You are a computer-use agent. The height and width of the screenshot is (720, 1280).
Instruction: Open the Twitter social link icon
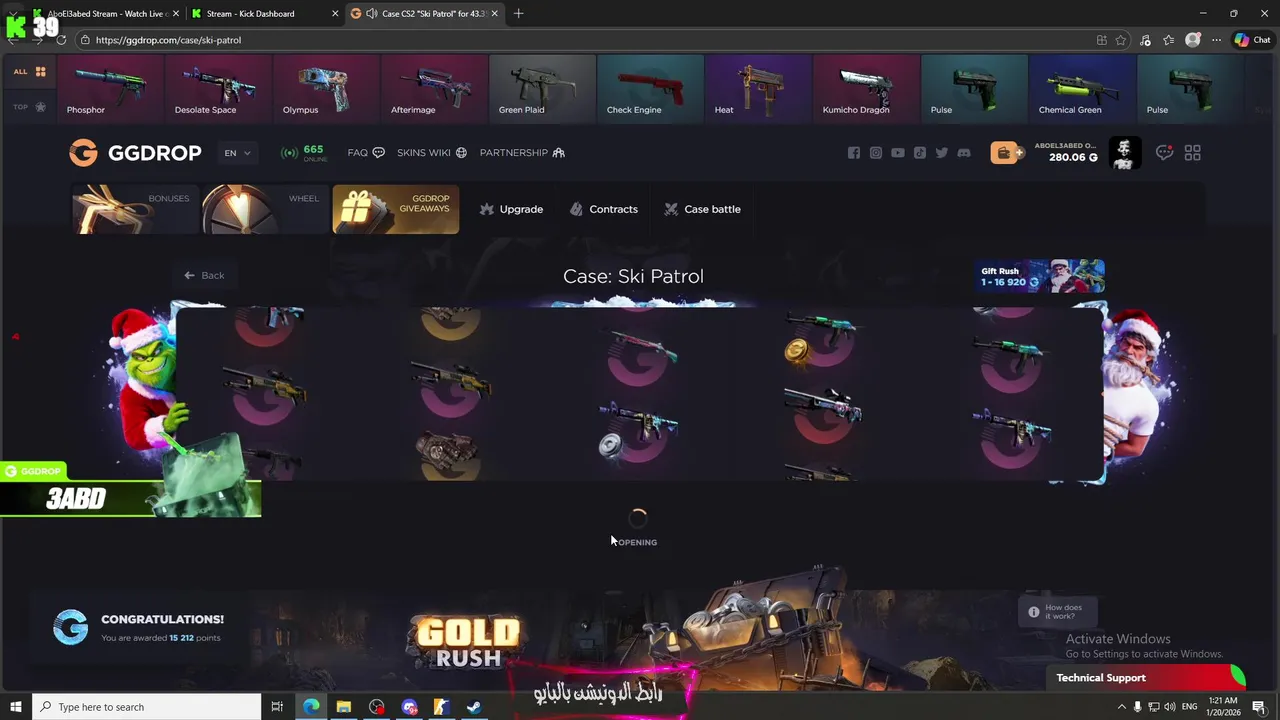pos(942,153)
